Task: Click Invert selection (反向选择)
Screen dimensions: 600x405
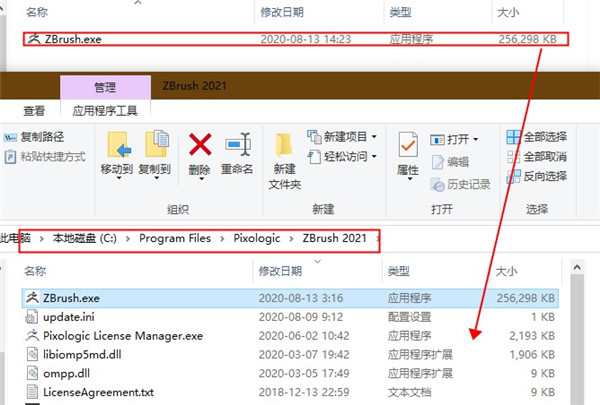Action: point(536,176)
